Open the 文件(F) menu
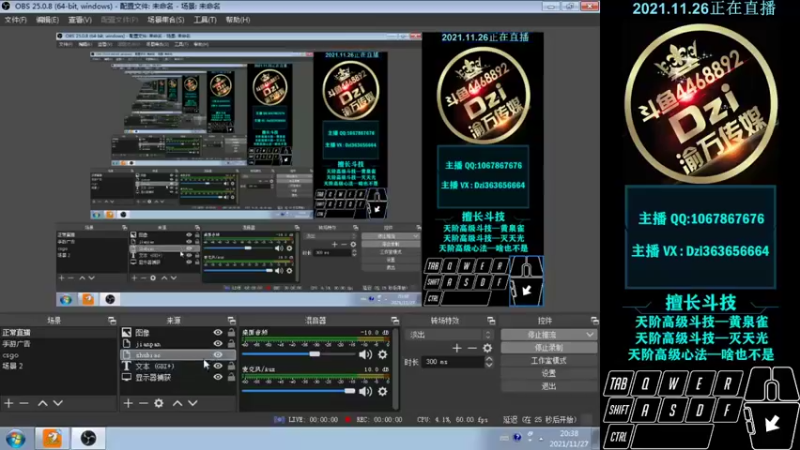Screen dimensions: 800x450 point(15,20)
